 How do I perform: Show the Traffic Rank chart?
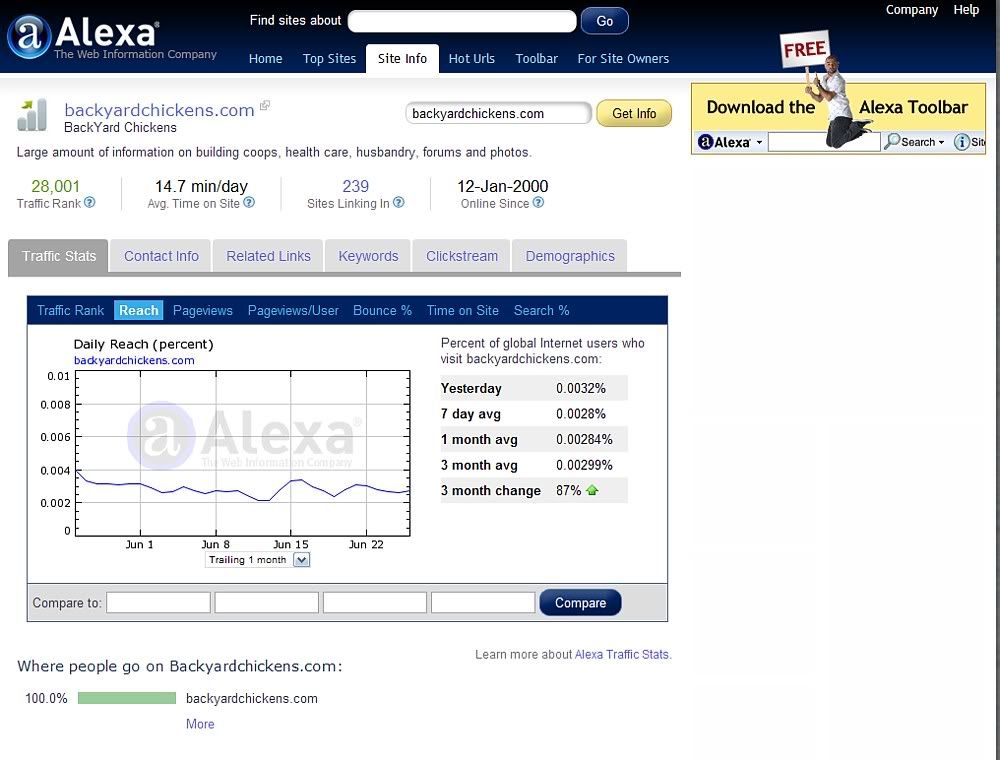pyautogui.click(x=70, y=311)
